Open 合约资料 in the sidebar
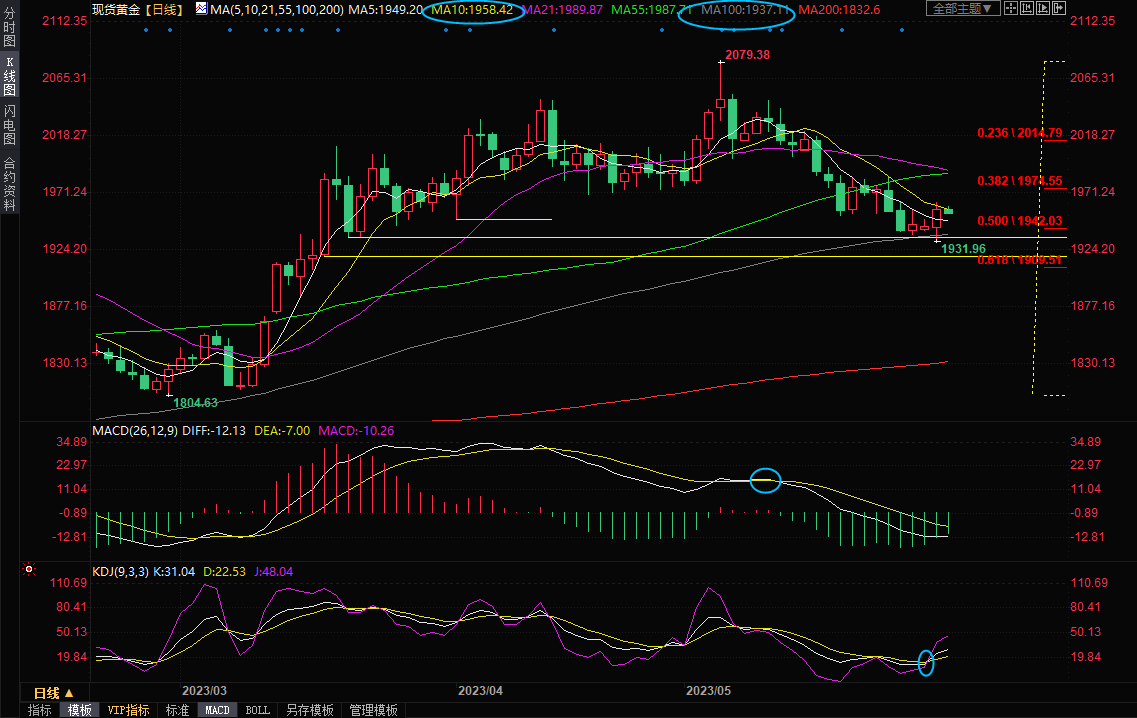The image size is (1137, 718). [10, 183]
